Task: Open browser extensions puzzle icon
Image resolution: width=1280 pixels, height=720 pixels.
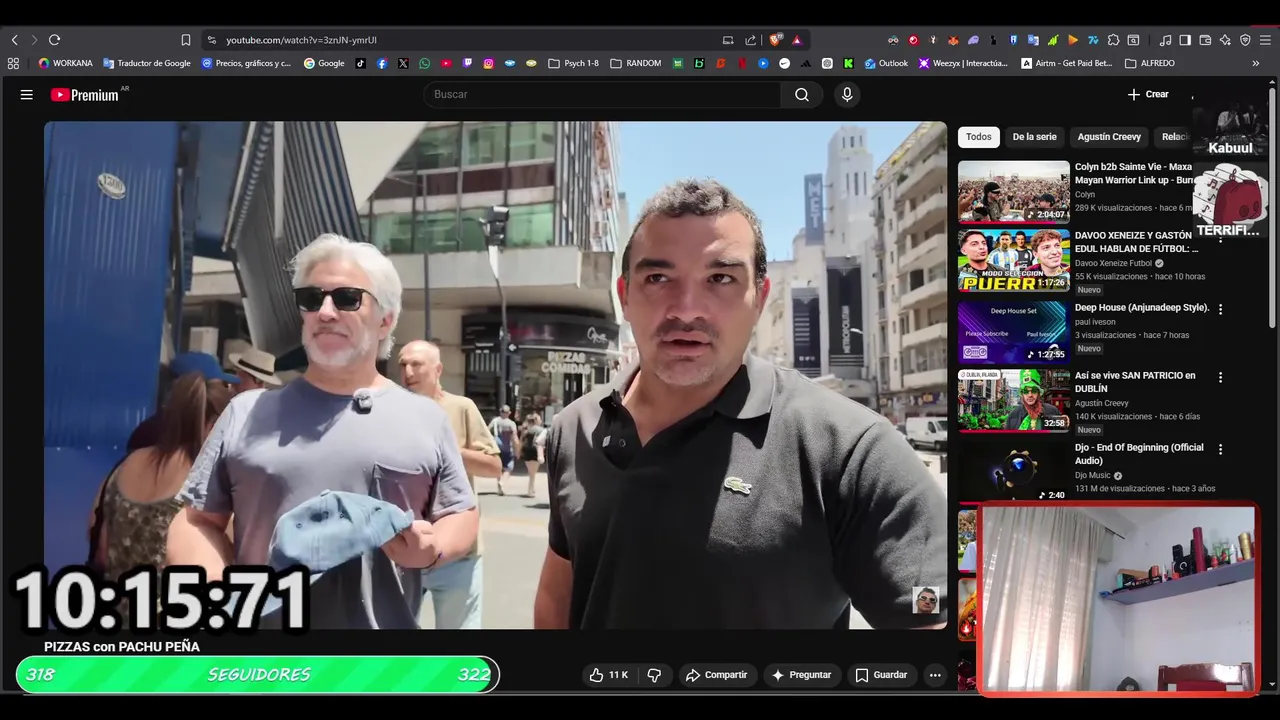Action: click(x=1113, y=40)
